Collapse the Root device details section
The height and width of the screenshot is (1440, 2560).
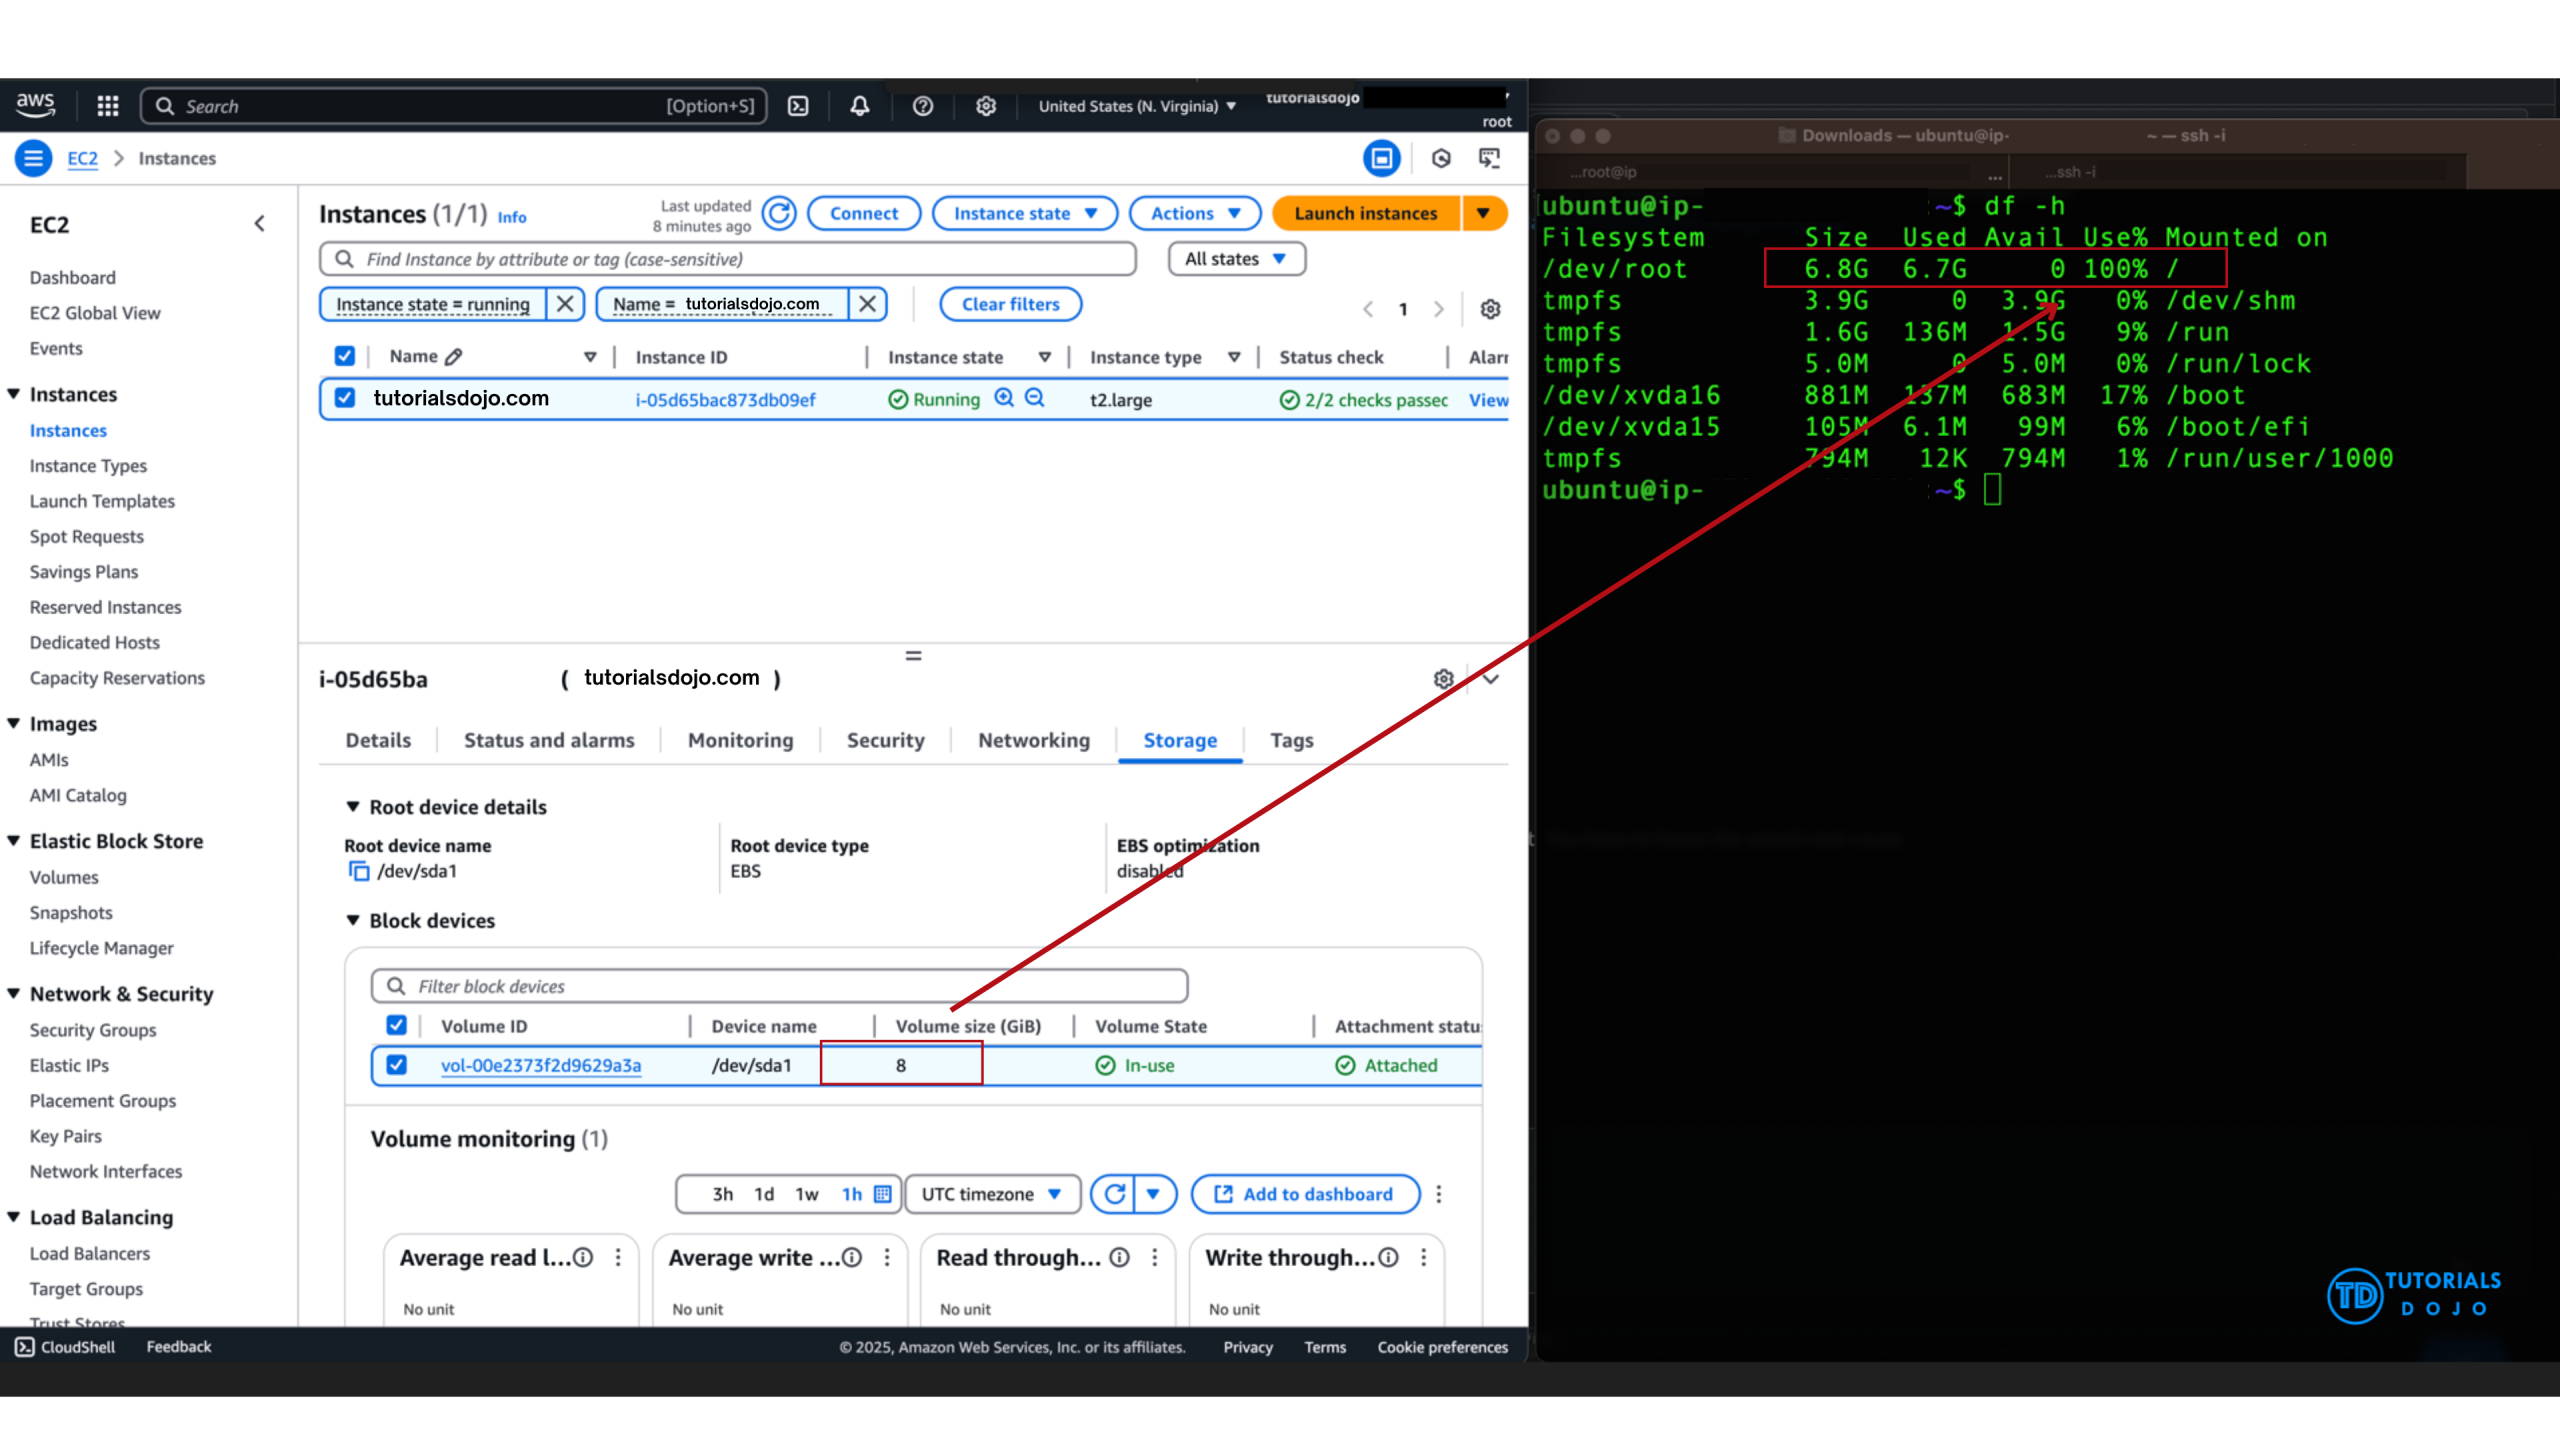353,806
